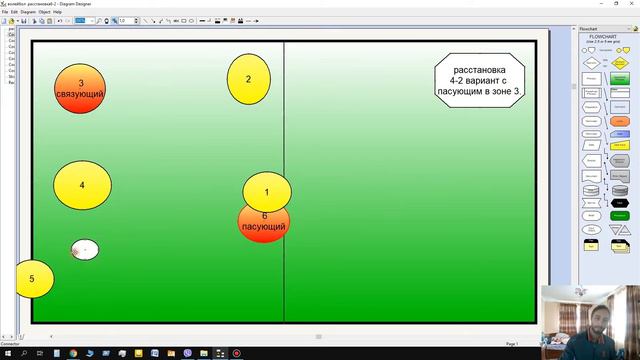Pick the yellow diamond decision shape from palette

point(620,63)
